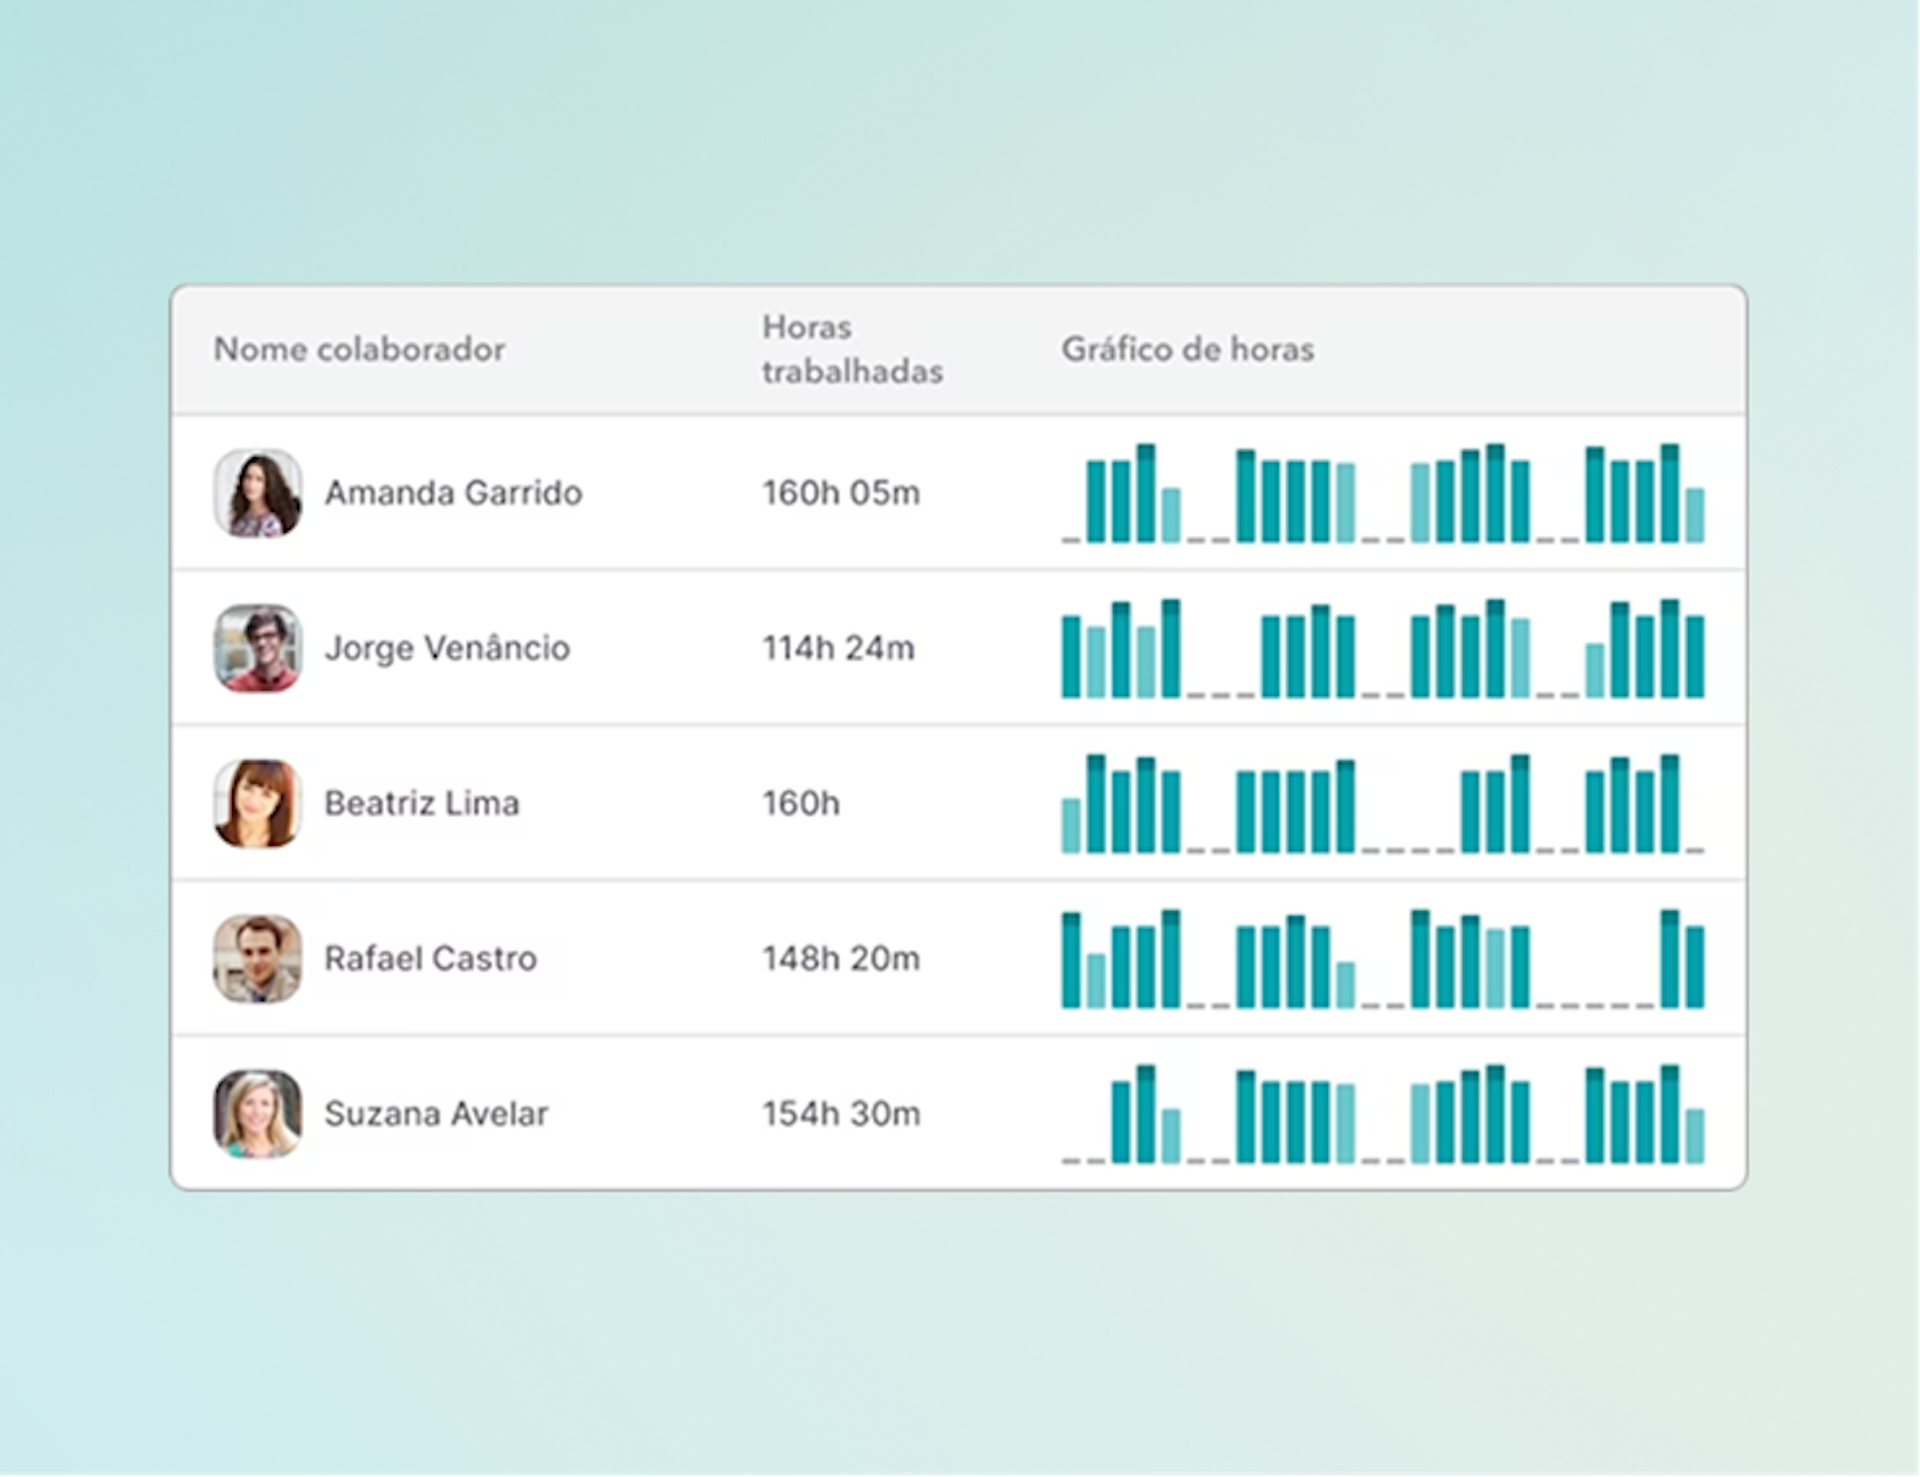This screenshot has height=1477, width=1920.
Task: Click the Beatriz Lima name
Action: coord(422,803)
